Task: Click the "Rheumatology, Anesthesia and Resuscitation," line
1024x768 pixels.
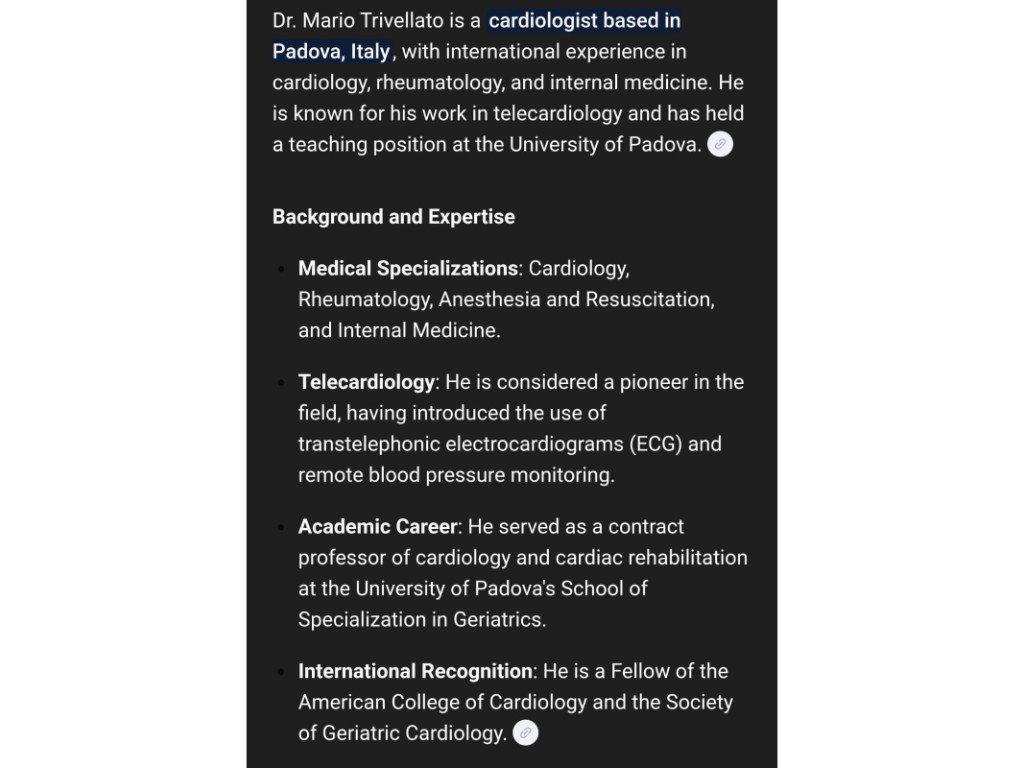Action: (x=506, y=300)
